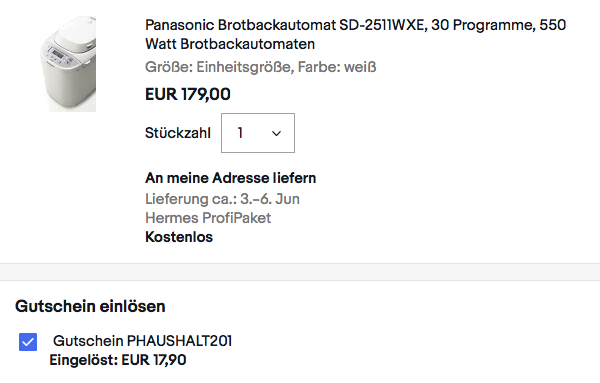This screenshot has height=383, width=600.
Task: Click the EUR 179,00 price text
Action: click(x=188, y=94)
